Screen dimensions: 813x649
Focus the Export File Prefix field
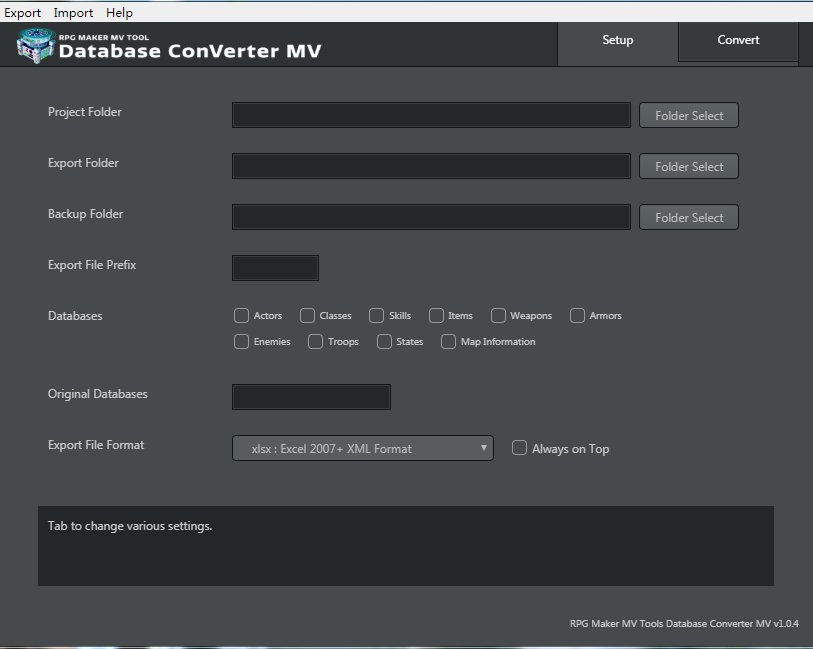(275, 268)
